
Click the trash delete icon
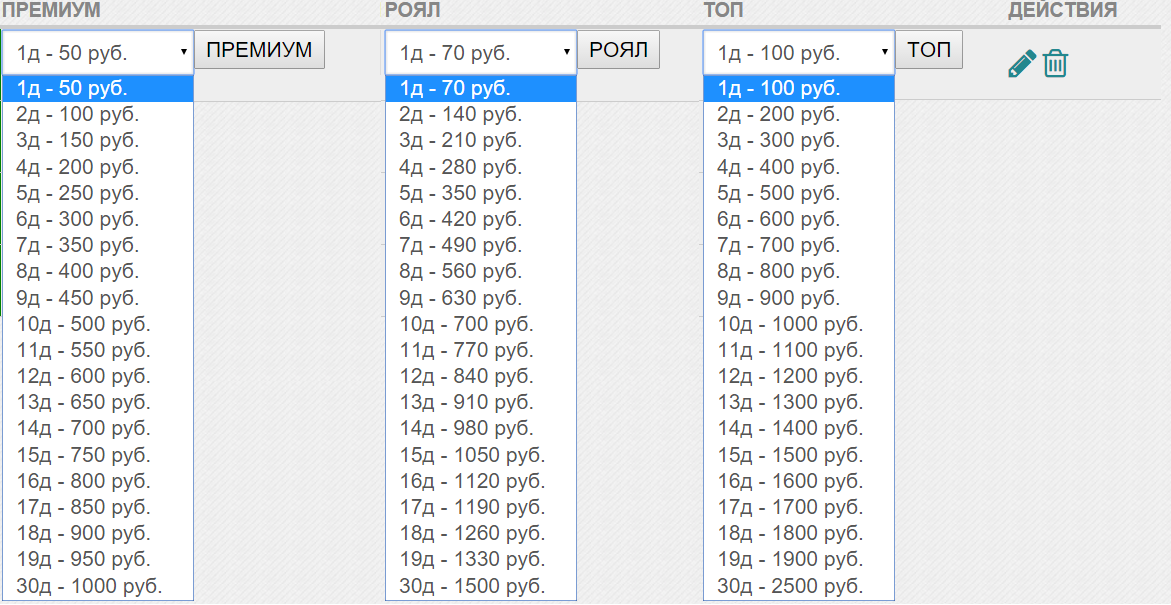1056,64
